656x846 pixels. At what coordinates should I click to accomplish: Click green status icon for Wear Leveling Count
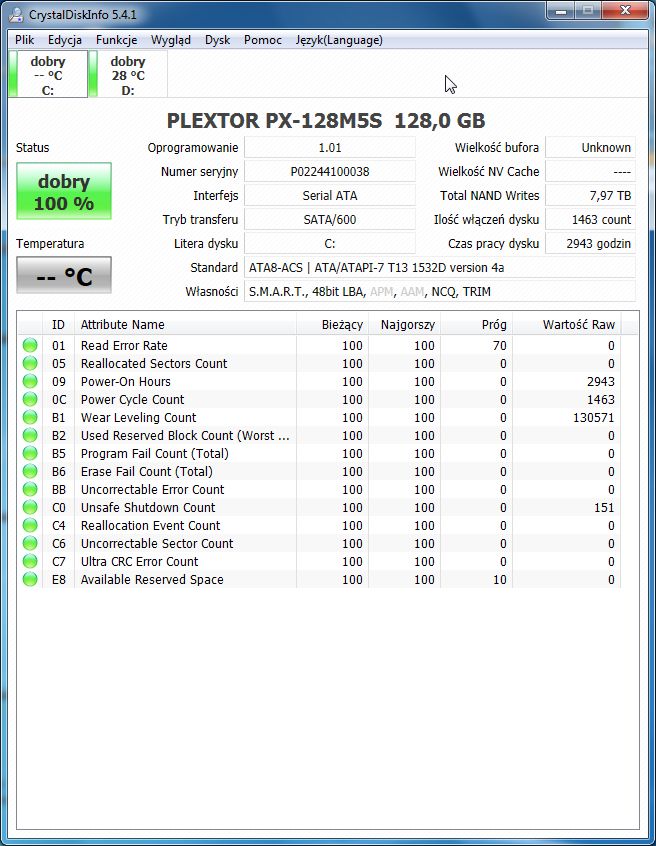click(x=30, y=417)
